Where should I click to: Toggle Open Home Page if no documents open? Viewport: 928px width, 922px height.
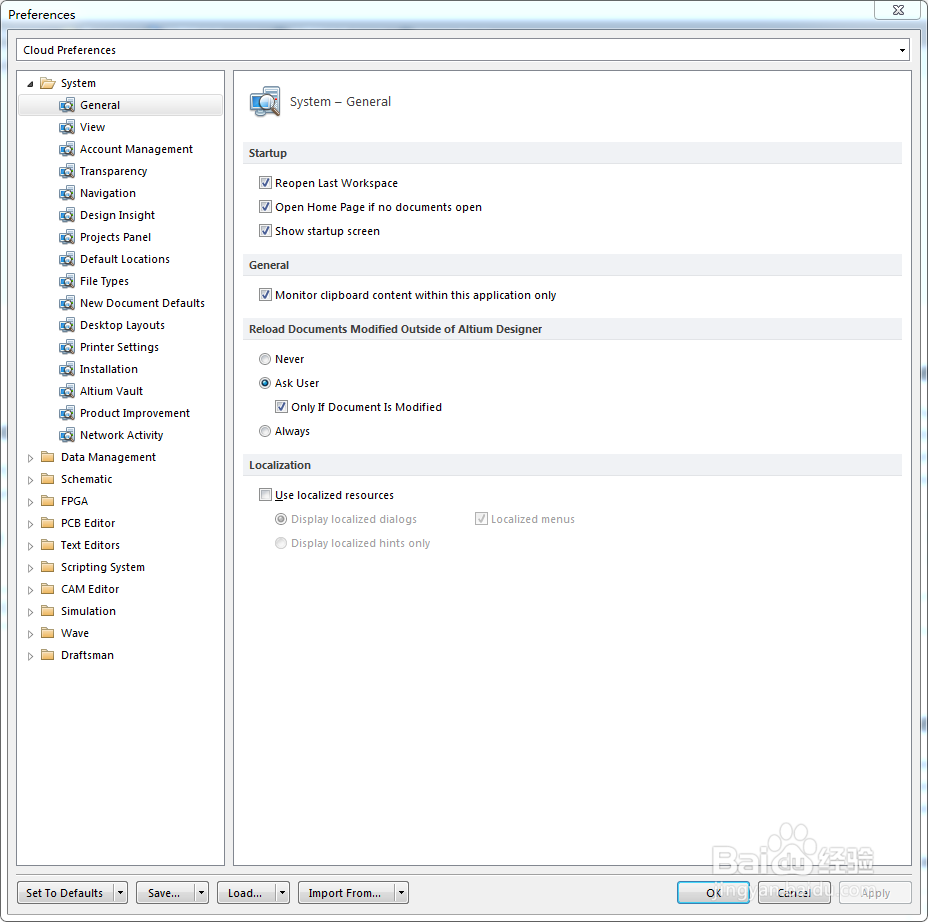pyautogui.click(x=265, y=207)
